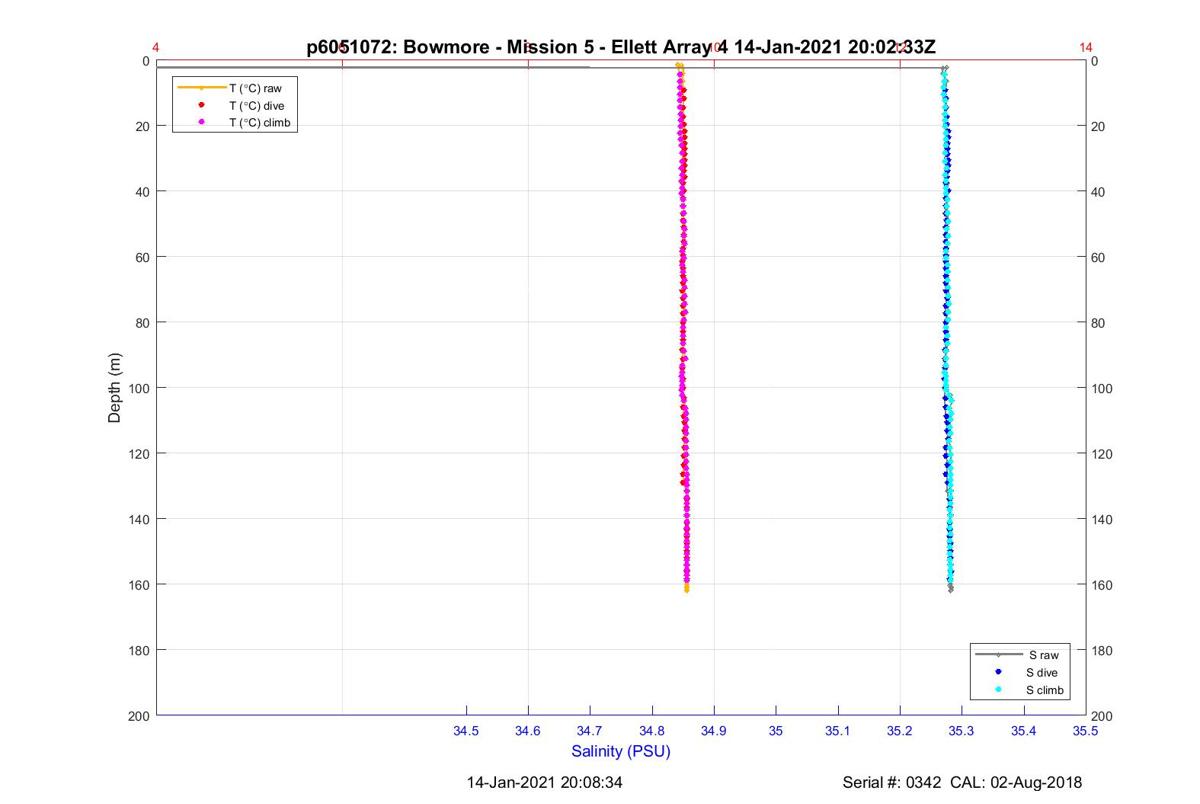This screenshot has width=1200, height=804.
Task: Click the red temperature tick '14' at top
Action: [x=1086, y=47]
